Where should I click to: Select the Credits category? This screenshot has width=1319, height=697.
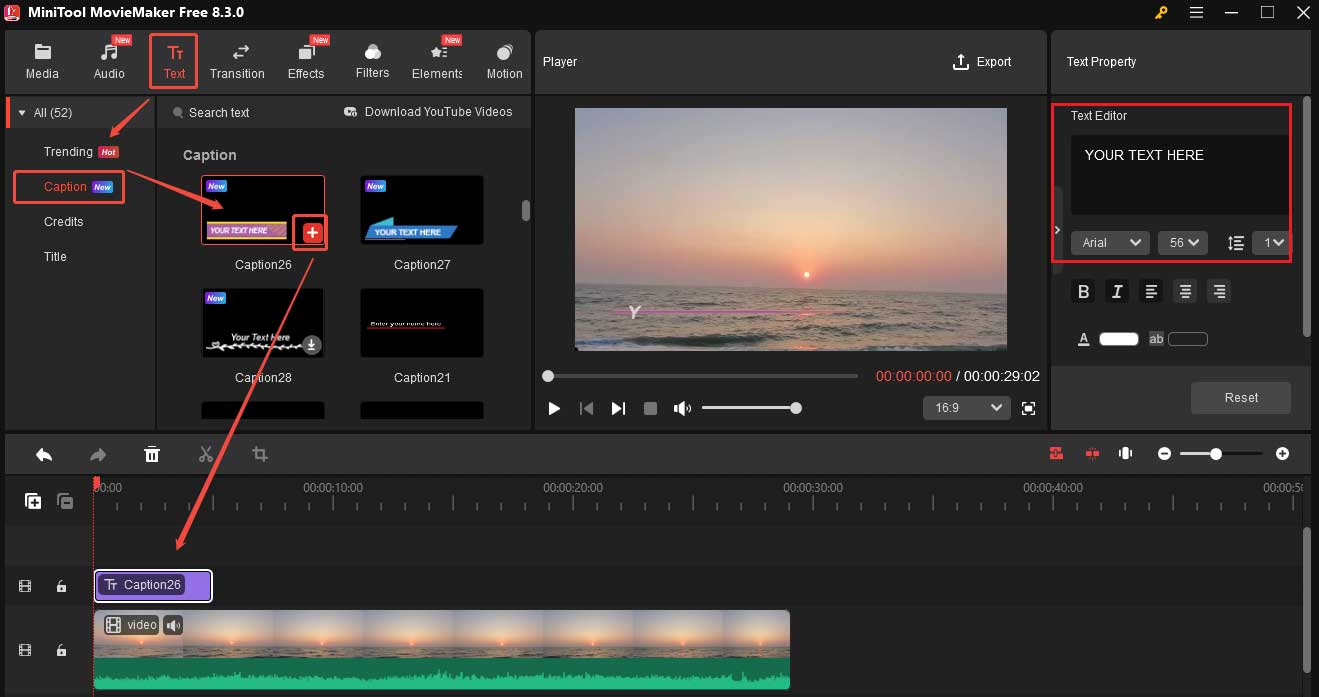[64, 222]
